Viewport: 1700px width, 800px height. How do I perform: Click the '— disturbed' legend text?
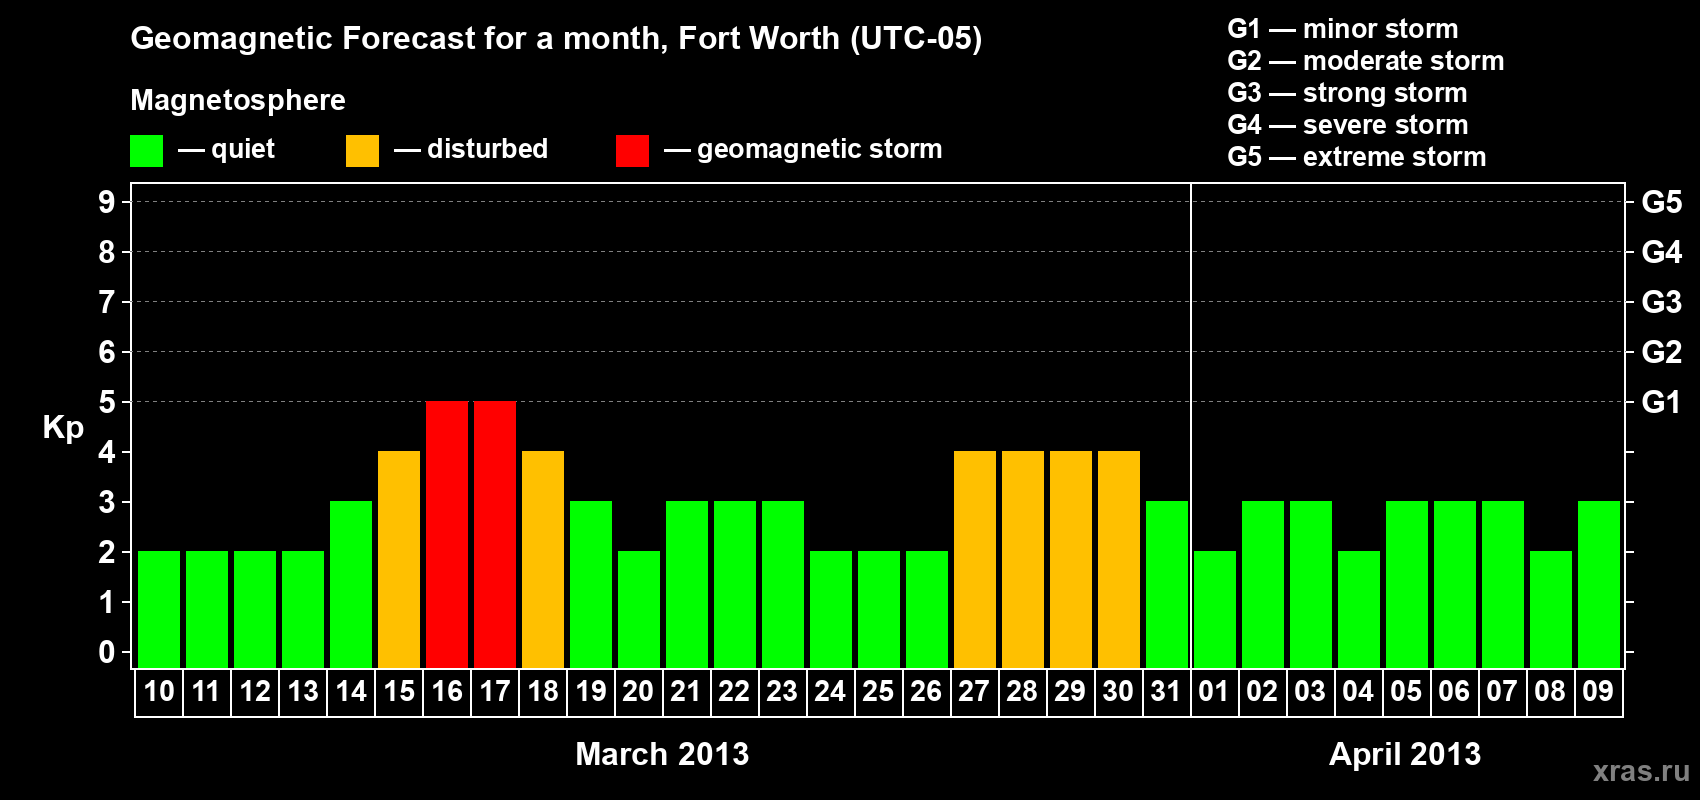471,149
